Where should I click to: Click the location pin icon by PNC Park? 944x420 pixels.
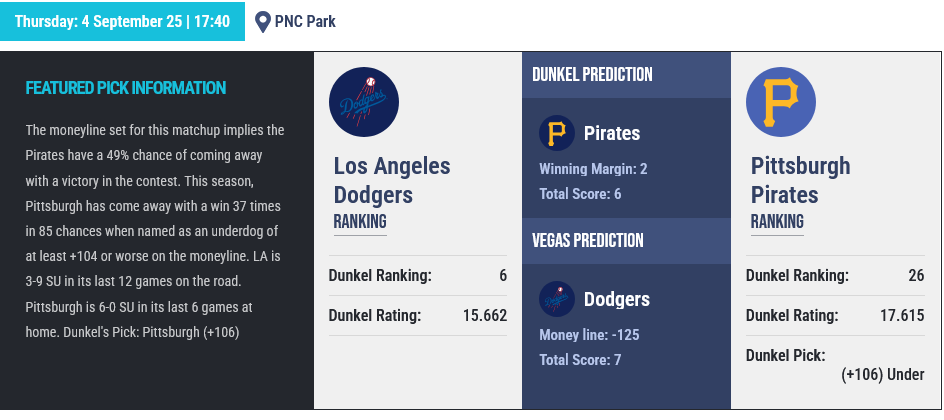tap(262, 22)
